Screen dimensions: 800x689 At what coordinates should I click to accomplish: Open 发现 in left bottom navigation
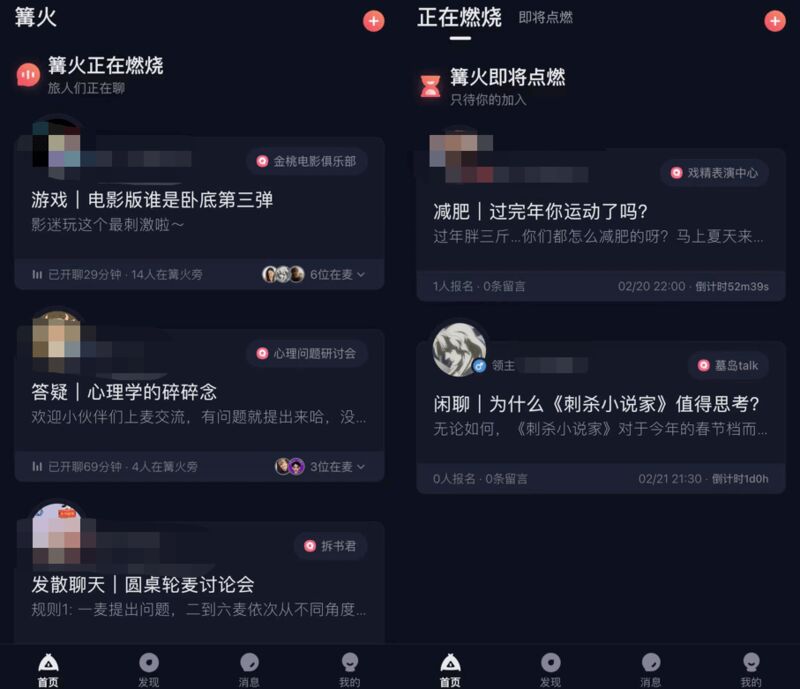[148, 670]
